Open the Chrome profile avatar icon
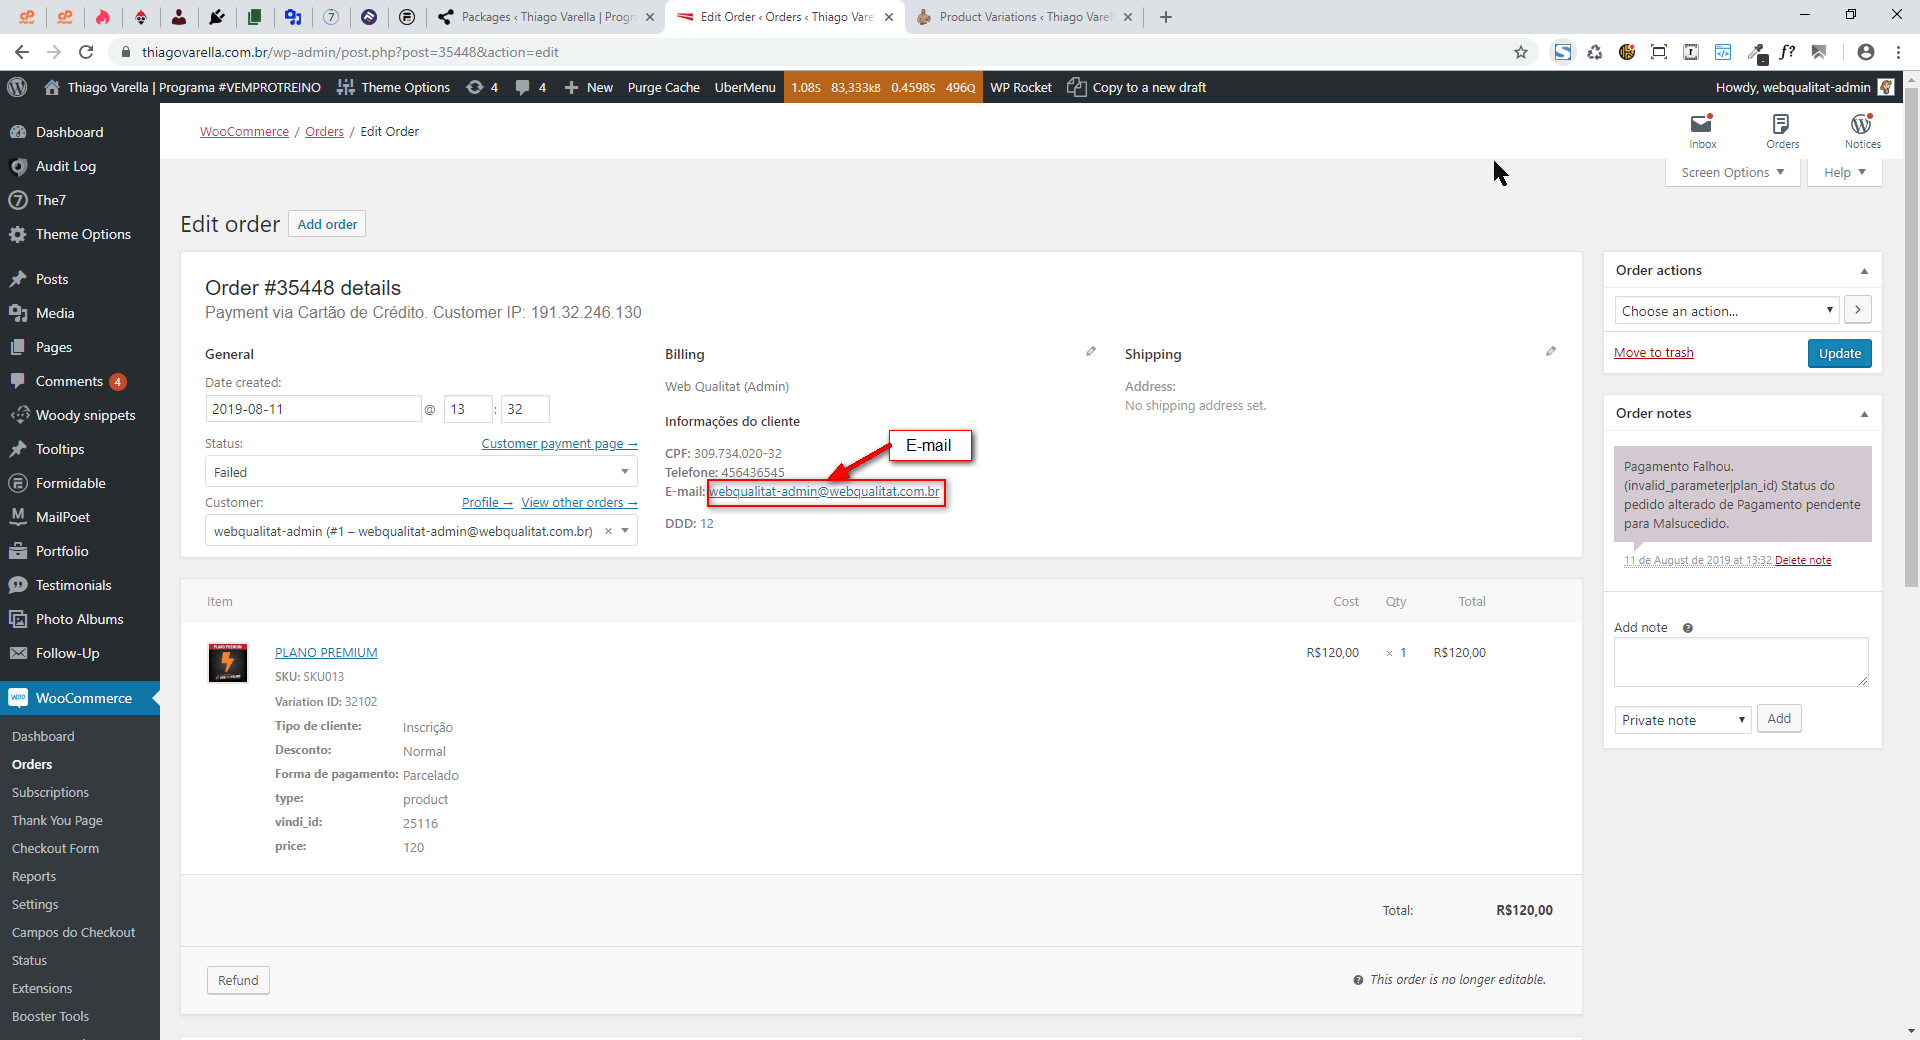This screenshot has width=1920, height=1040. [x=1866, y=52]
